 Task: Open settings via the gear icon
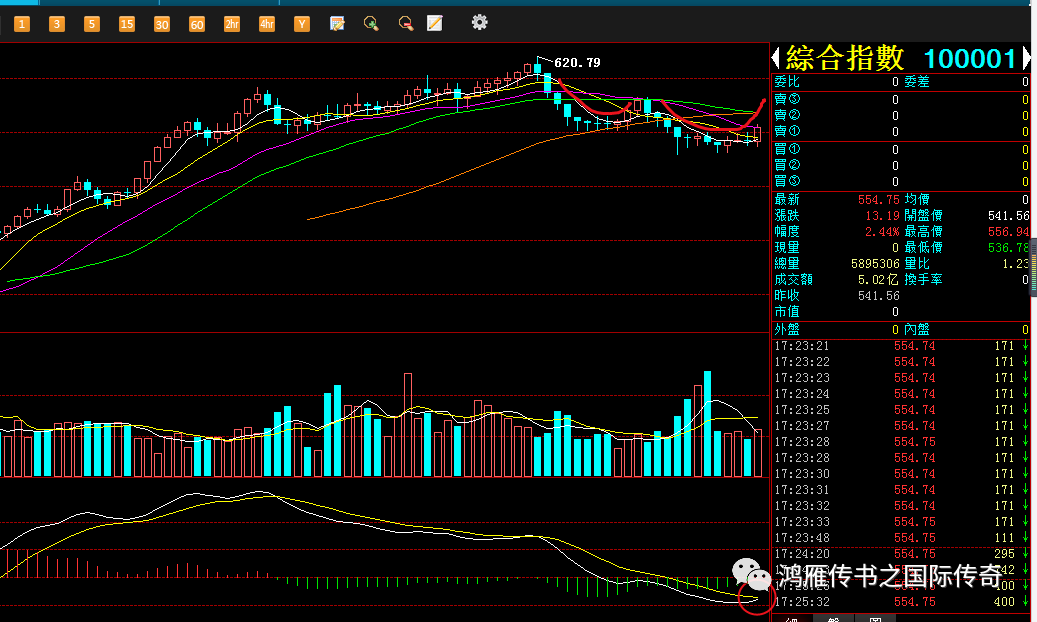click(479, 22)
